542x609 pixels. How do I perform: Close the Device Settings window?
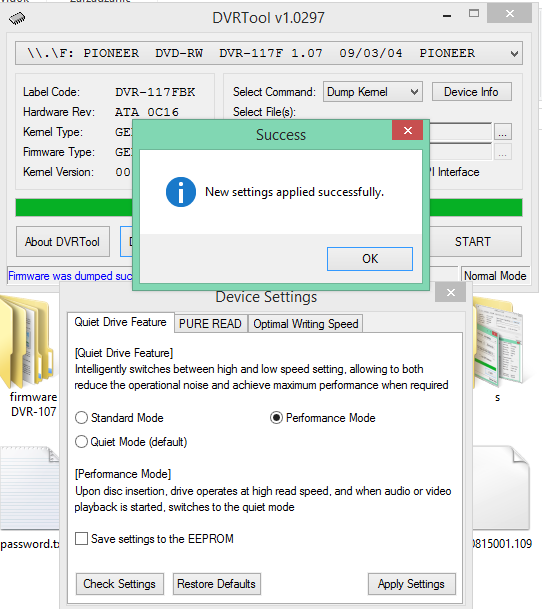(x=451, y=292)
